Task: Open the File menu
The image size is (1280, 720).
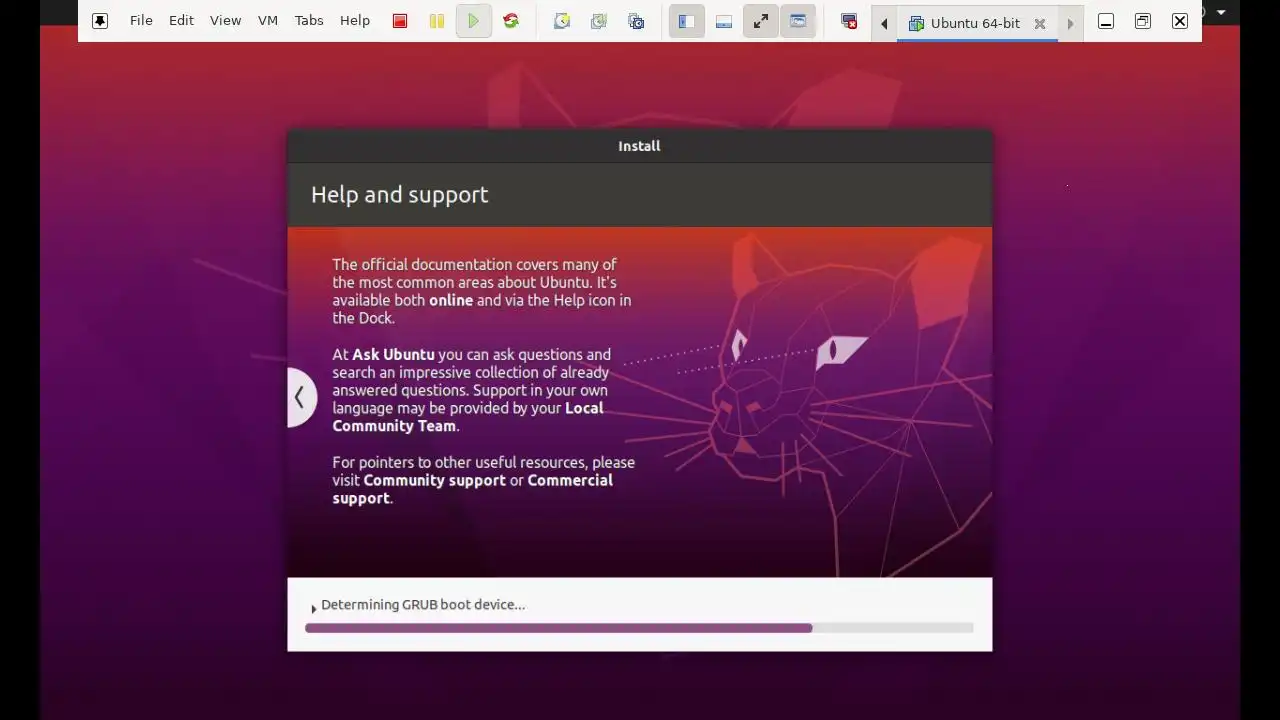Action: point(141,21)
